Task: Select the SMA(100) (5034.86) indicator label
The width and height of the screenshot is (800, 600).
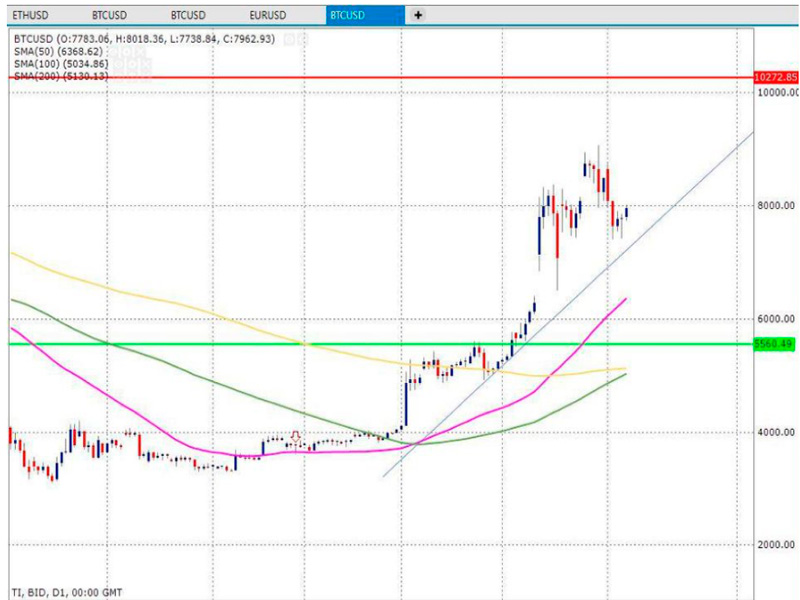Action: (61, 64)
